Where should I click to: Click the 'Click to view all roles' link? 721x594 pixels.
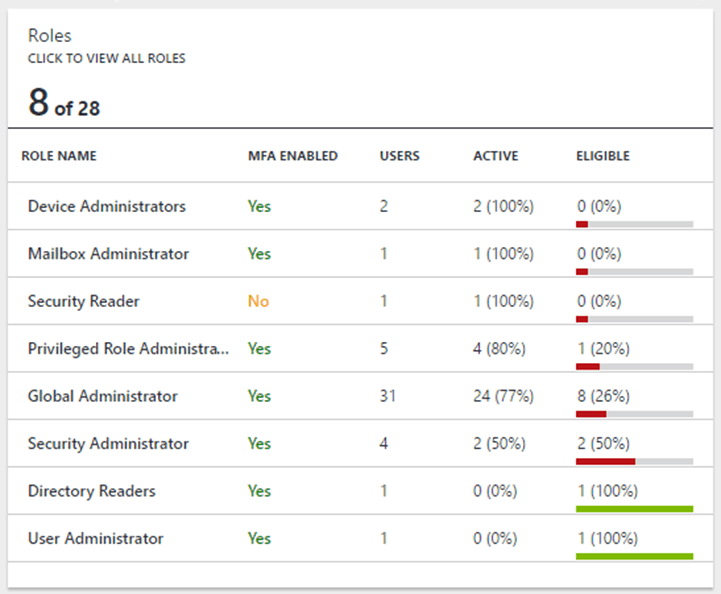click(107, 58)
